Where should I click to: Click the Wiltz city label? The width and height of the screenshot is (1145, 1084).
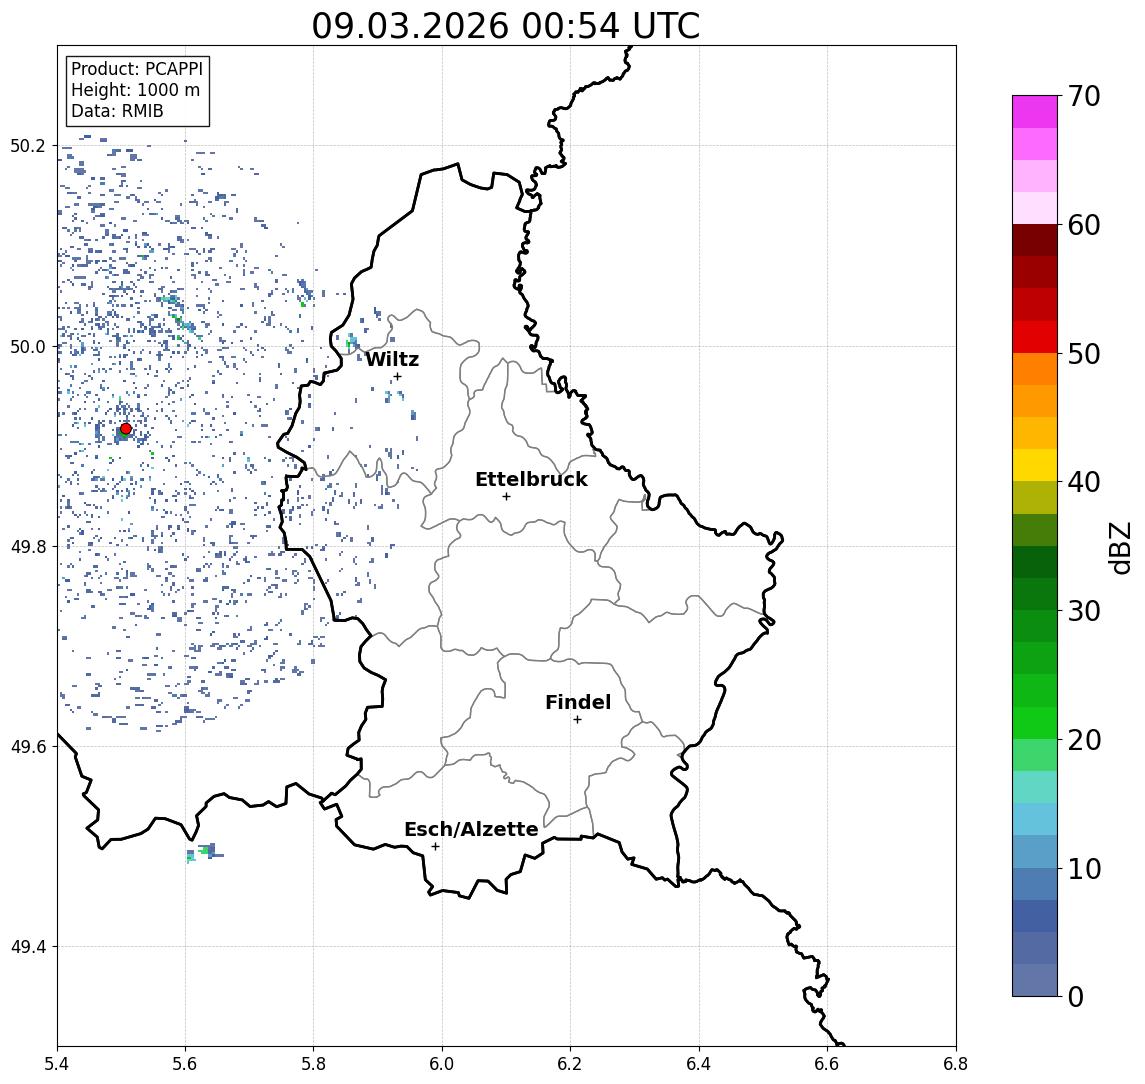coord(392,359)
